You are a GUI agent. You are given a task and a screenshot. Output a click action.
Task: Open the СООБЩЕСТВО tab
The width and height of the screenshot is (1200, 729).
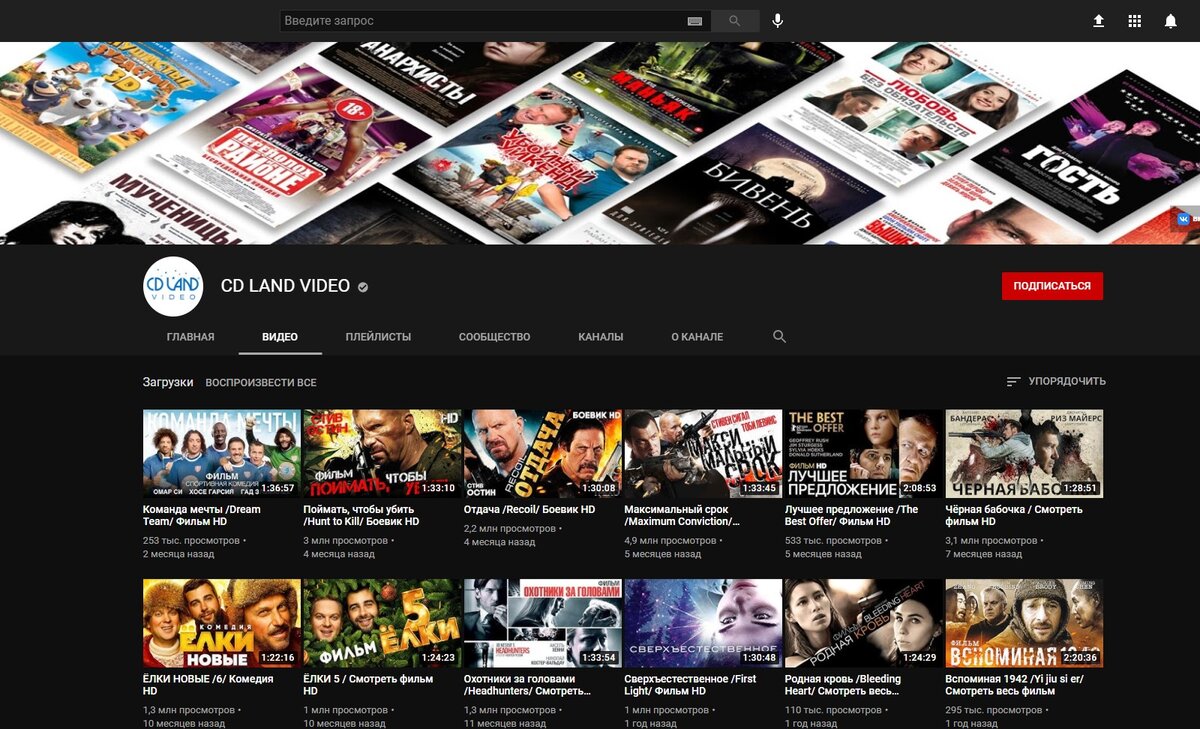pyautogui.click(x=494, y=337)
